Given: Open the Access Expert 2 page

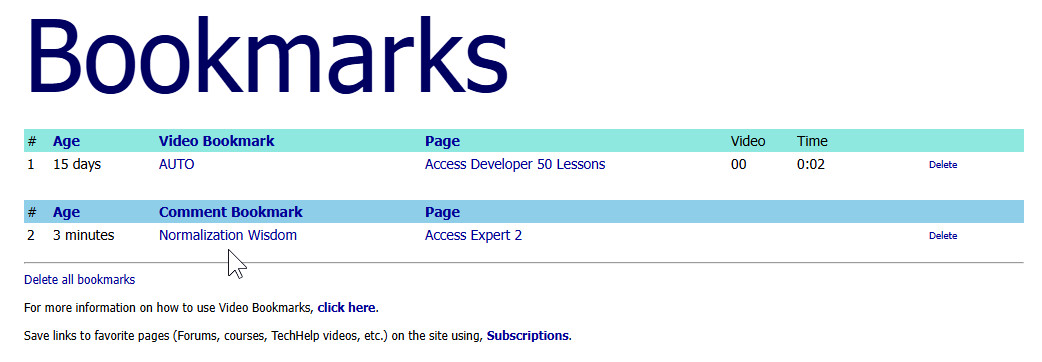Looking at the screenshot, I should coord(473,235).
